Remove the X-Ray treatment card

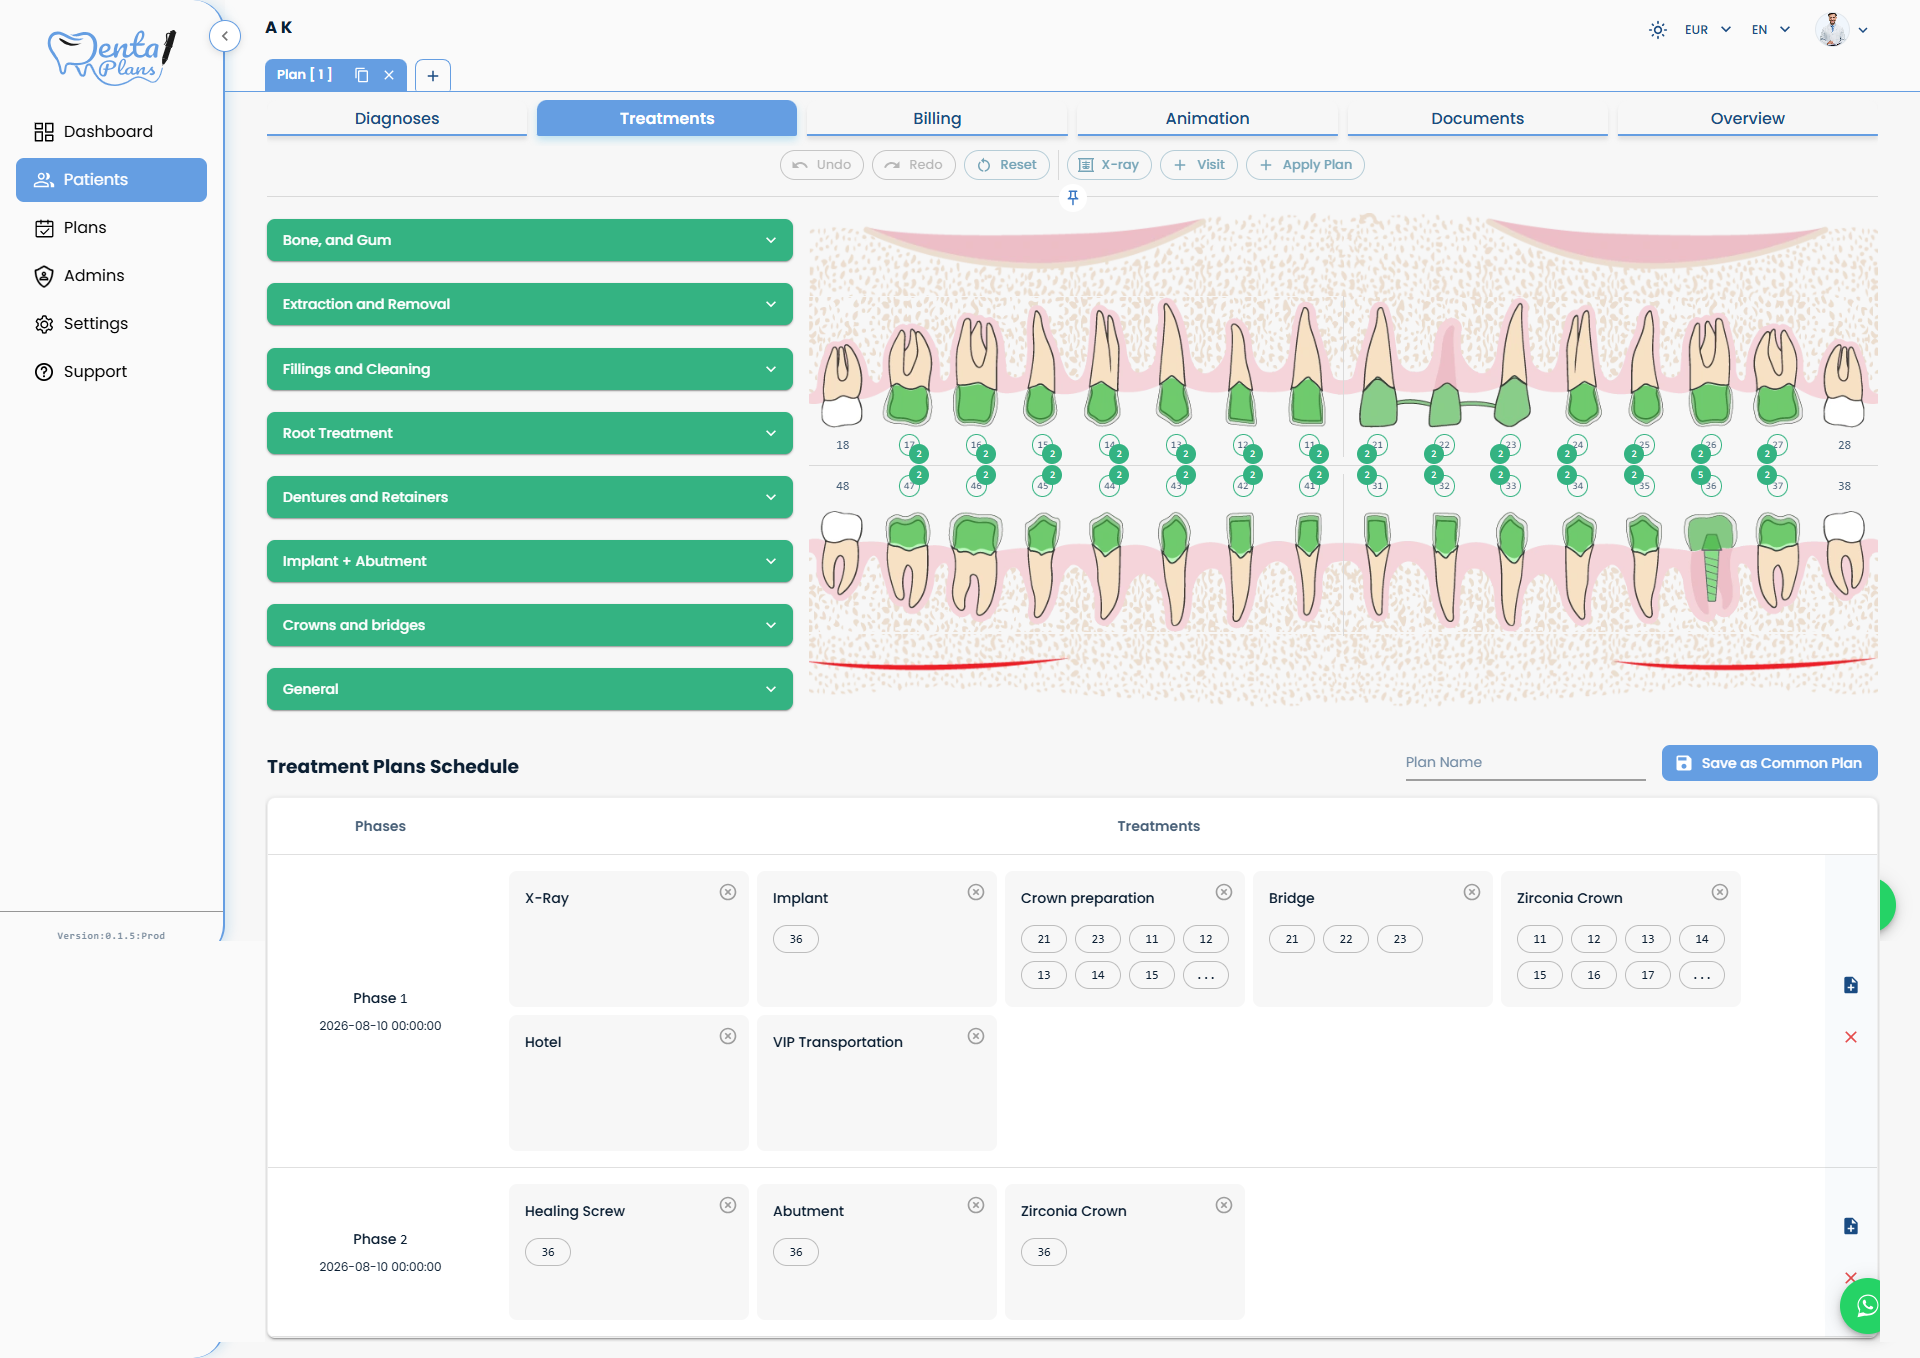pyautogui.click(x=728, y=892)
